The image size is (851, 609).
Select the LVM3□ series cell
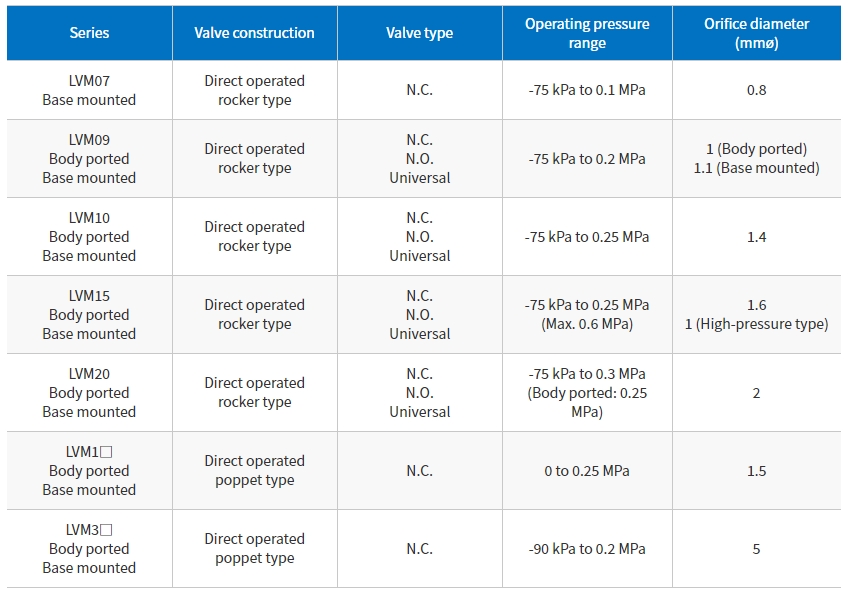tap(90, 549)
